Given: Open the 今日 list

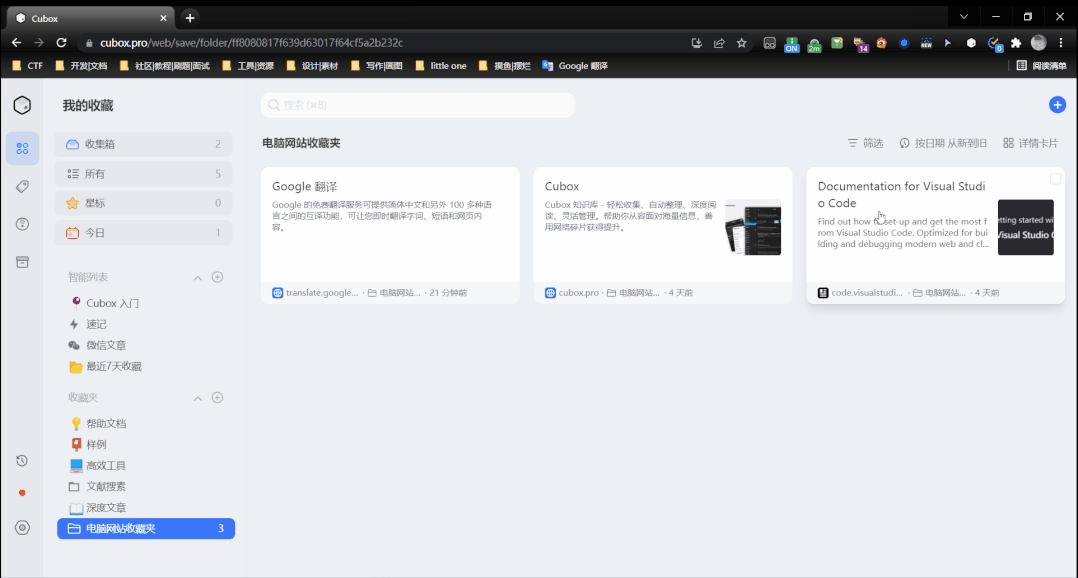Looking at the screenshot, I should click(143, 232).
